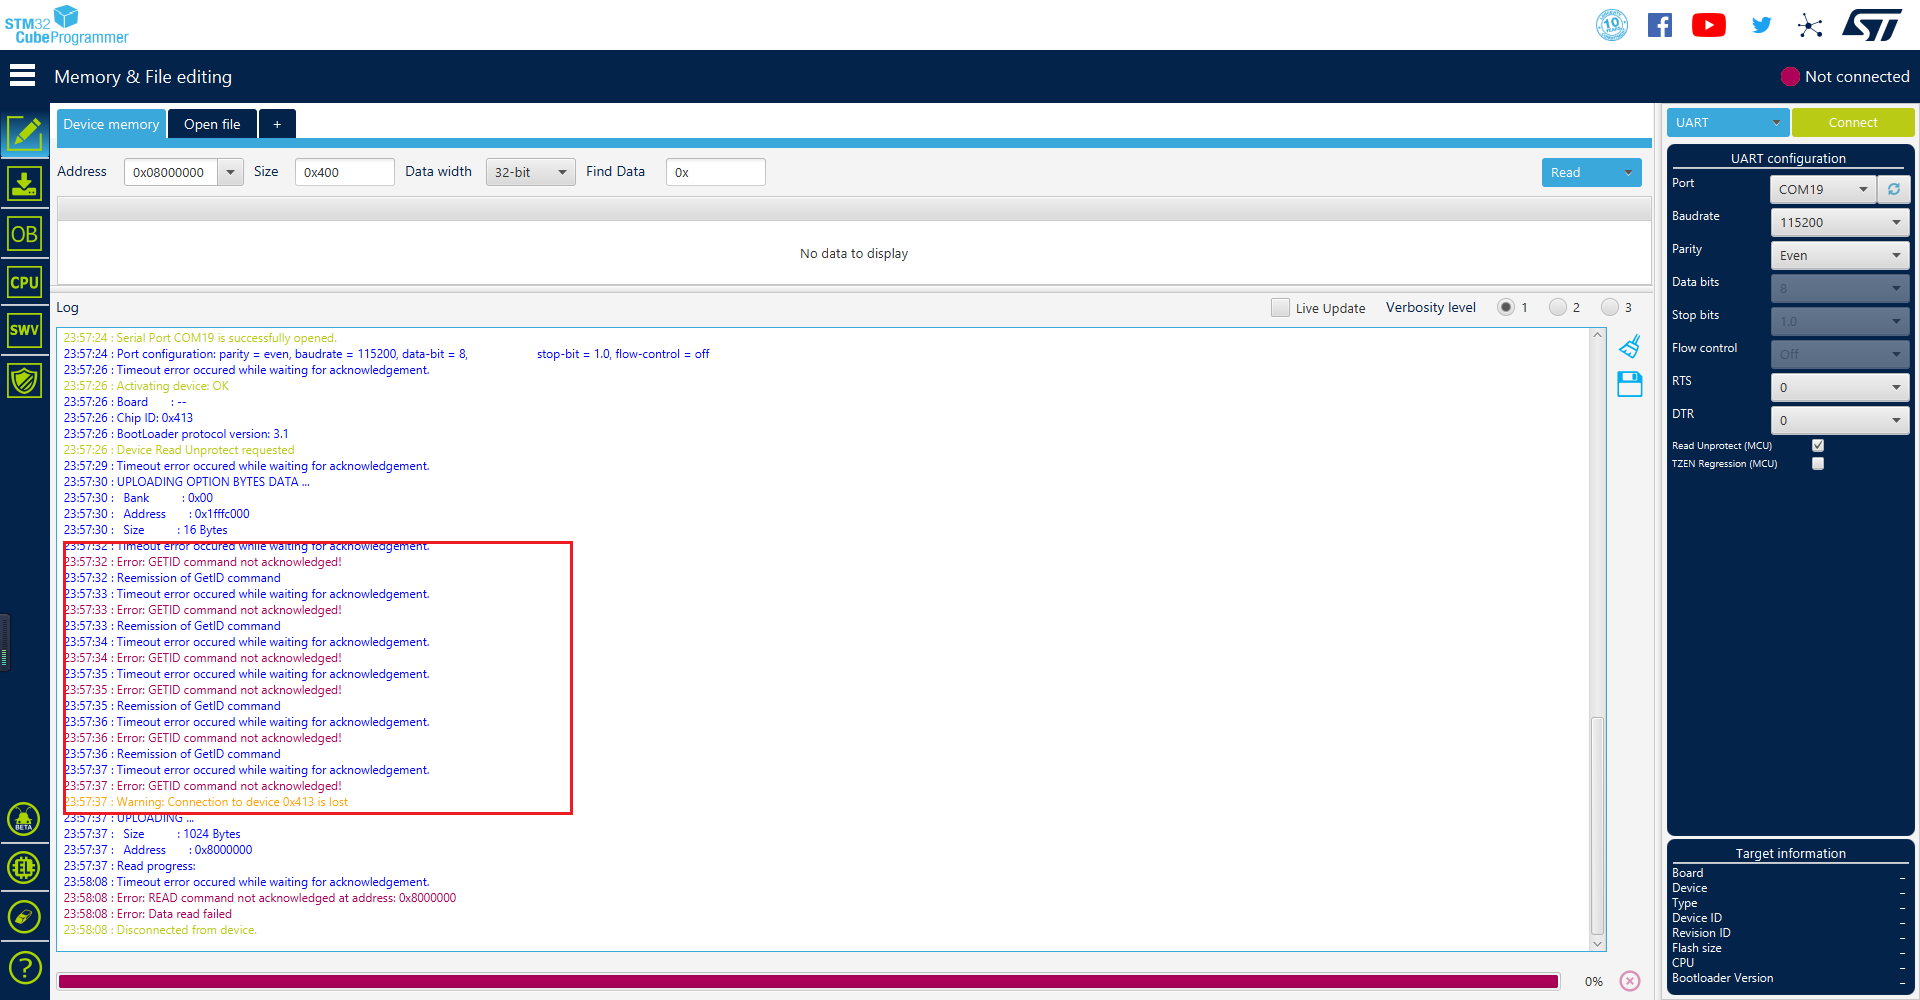Open the COM19 port dropdown

click(1824, 189)
